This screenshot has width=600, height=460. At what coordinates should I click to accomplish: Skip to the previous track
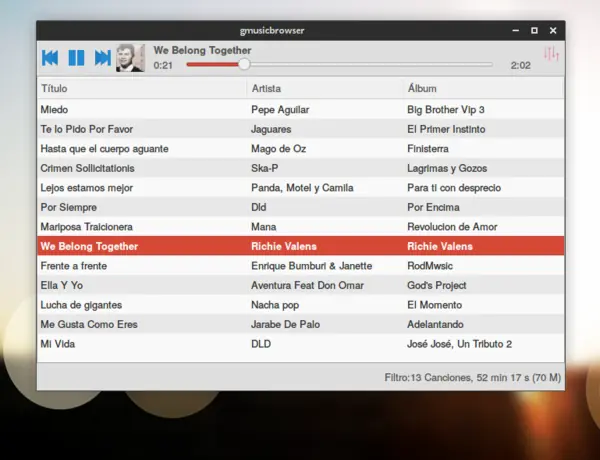point(50,58)
